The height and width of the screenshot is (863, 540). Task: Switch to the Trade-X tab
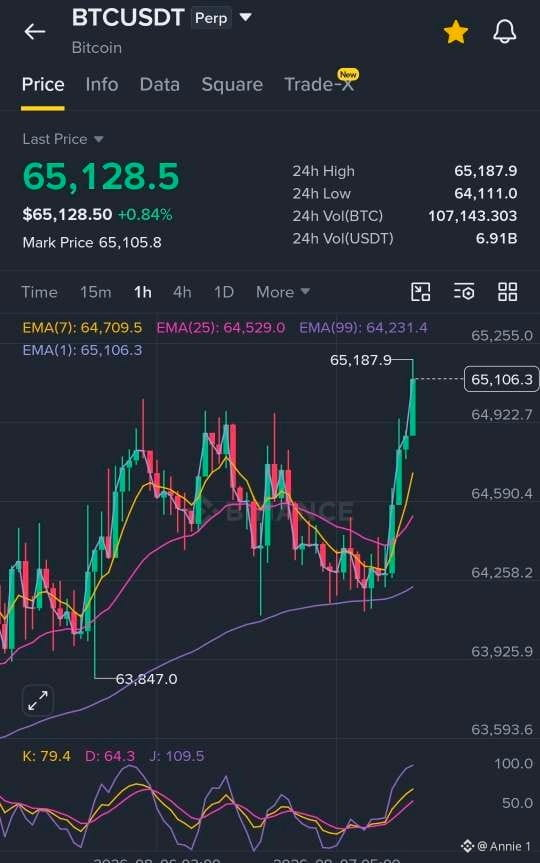319,84
